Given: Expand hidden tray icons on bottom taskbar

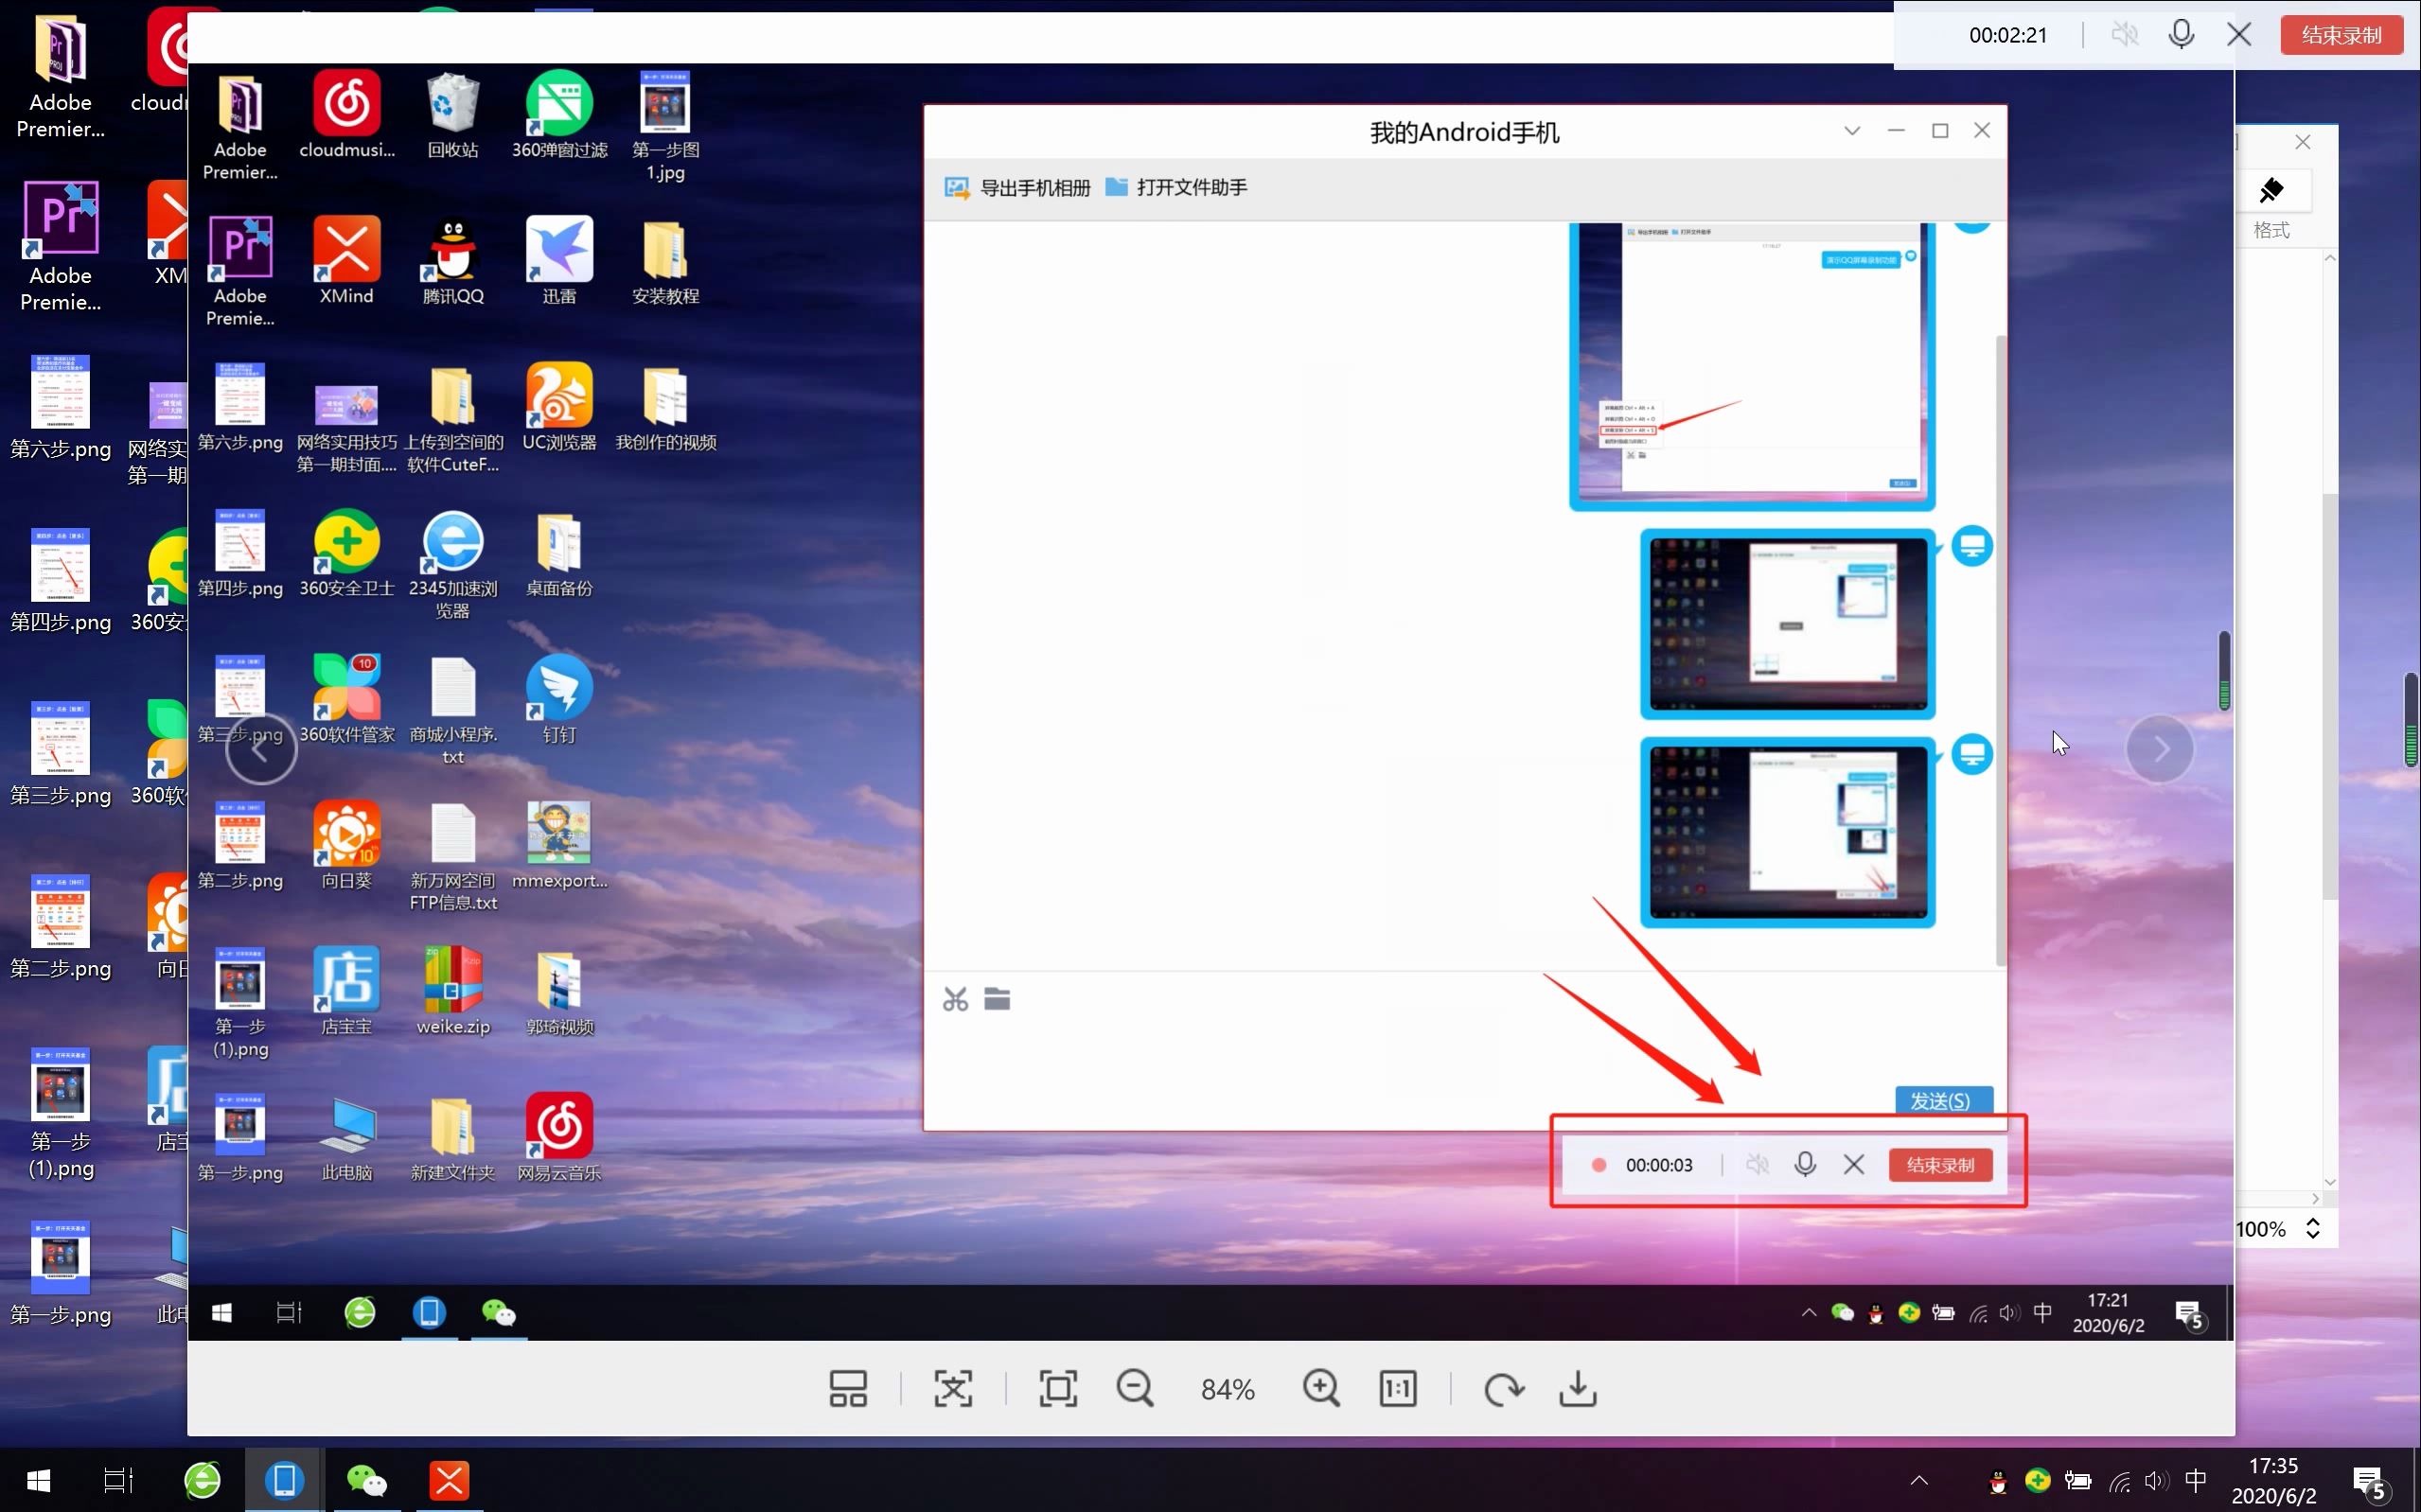Looking at the screenshot, I should 1919,1480.
